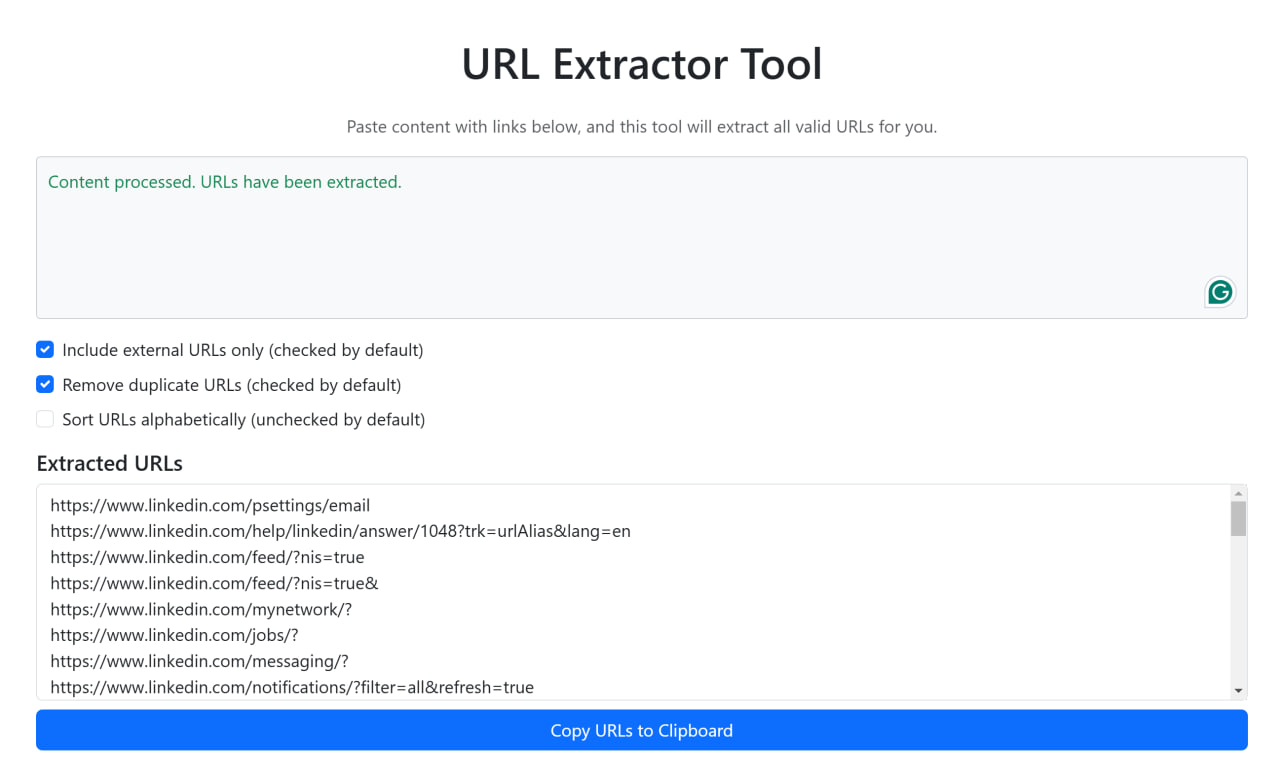Copy URLs to Clipboard button
This screenshot has width=1280, height=780.
pos(642,730)
